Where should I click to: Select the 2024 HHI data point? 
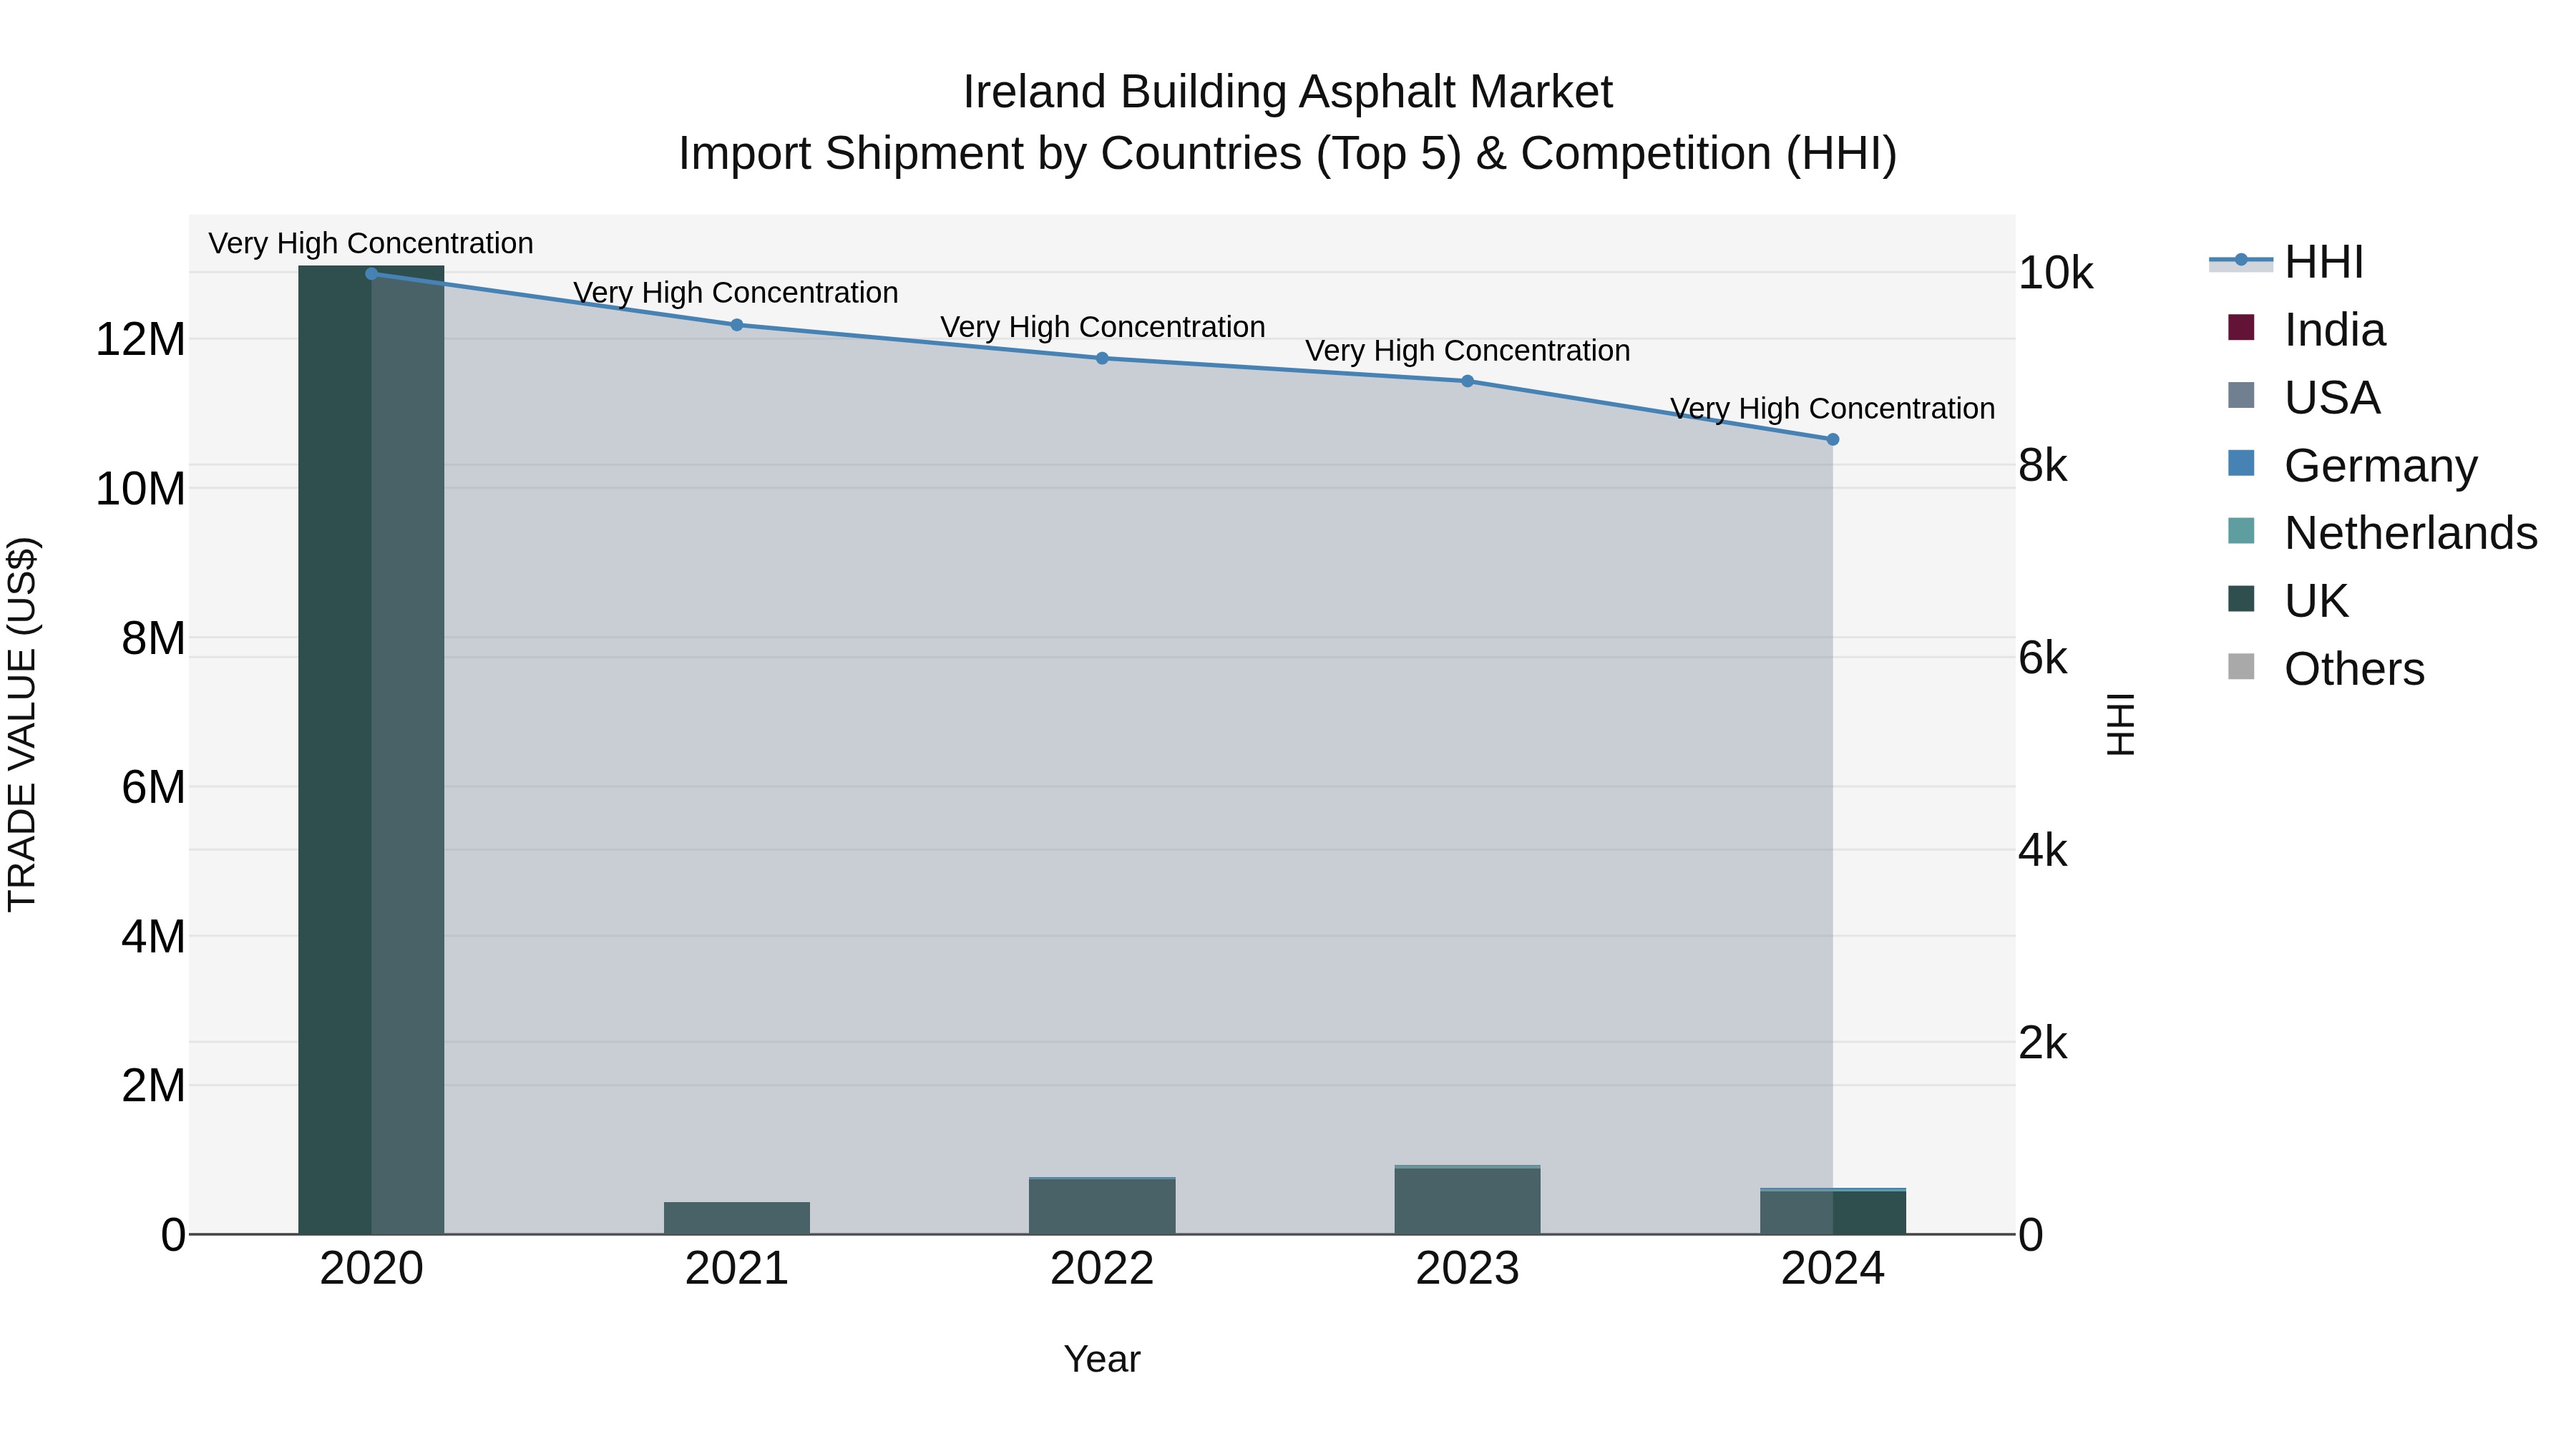[x=1833, y=439]
